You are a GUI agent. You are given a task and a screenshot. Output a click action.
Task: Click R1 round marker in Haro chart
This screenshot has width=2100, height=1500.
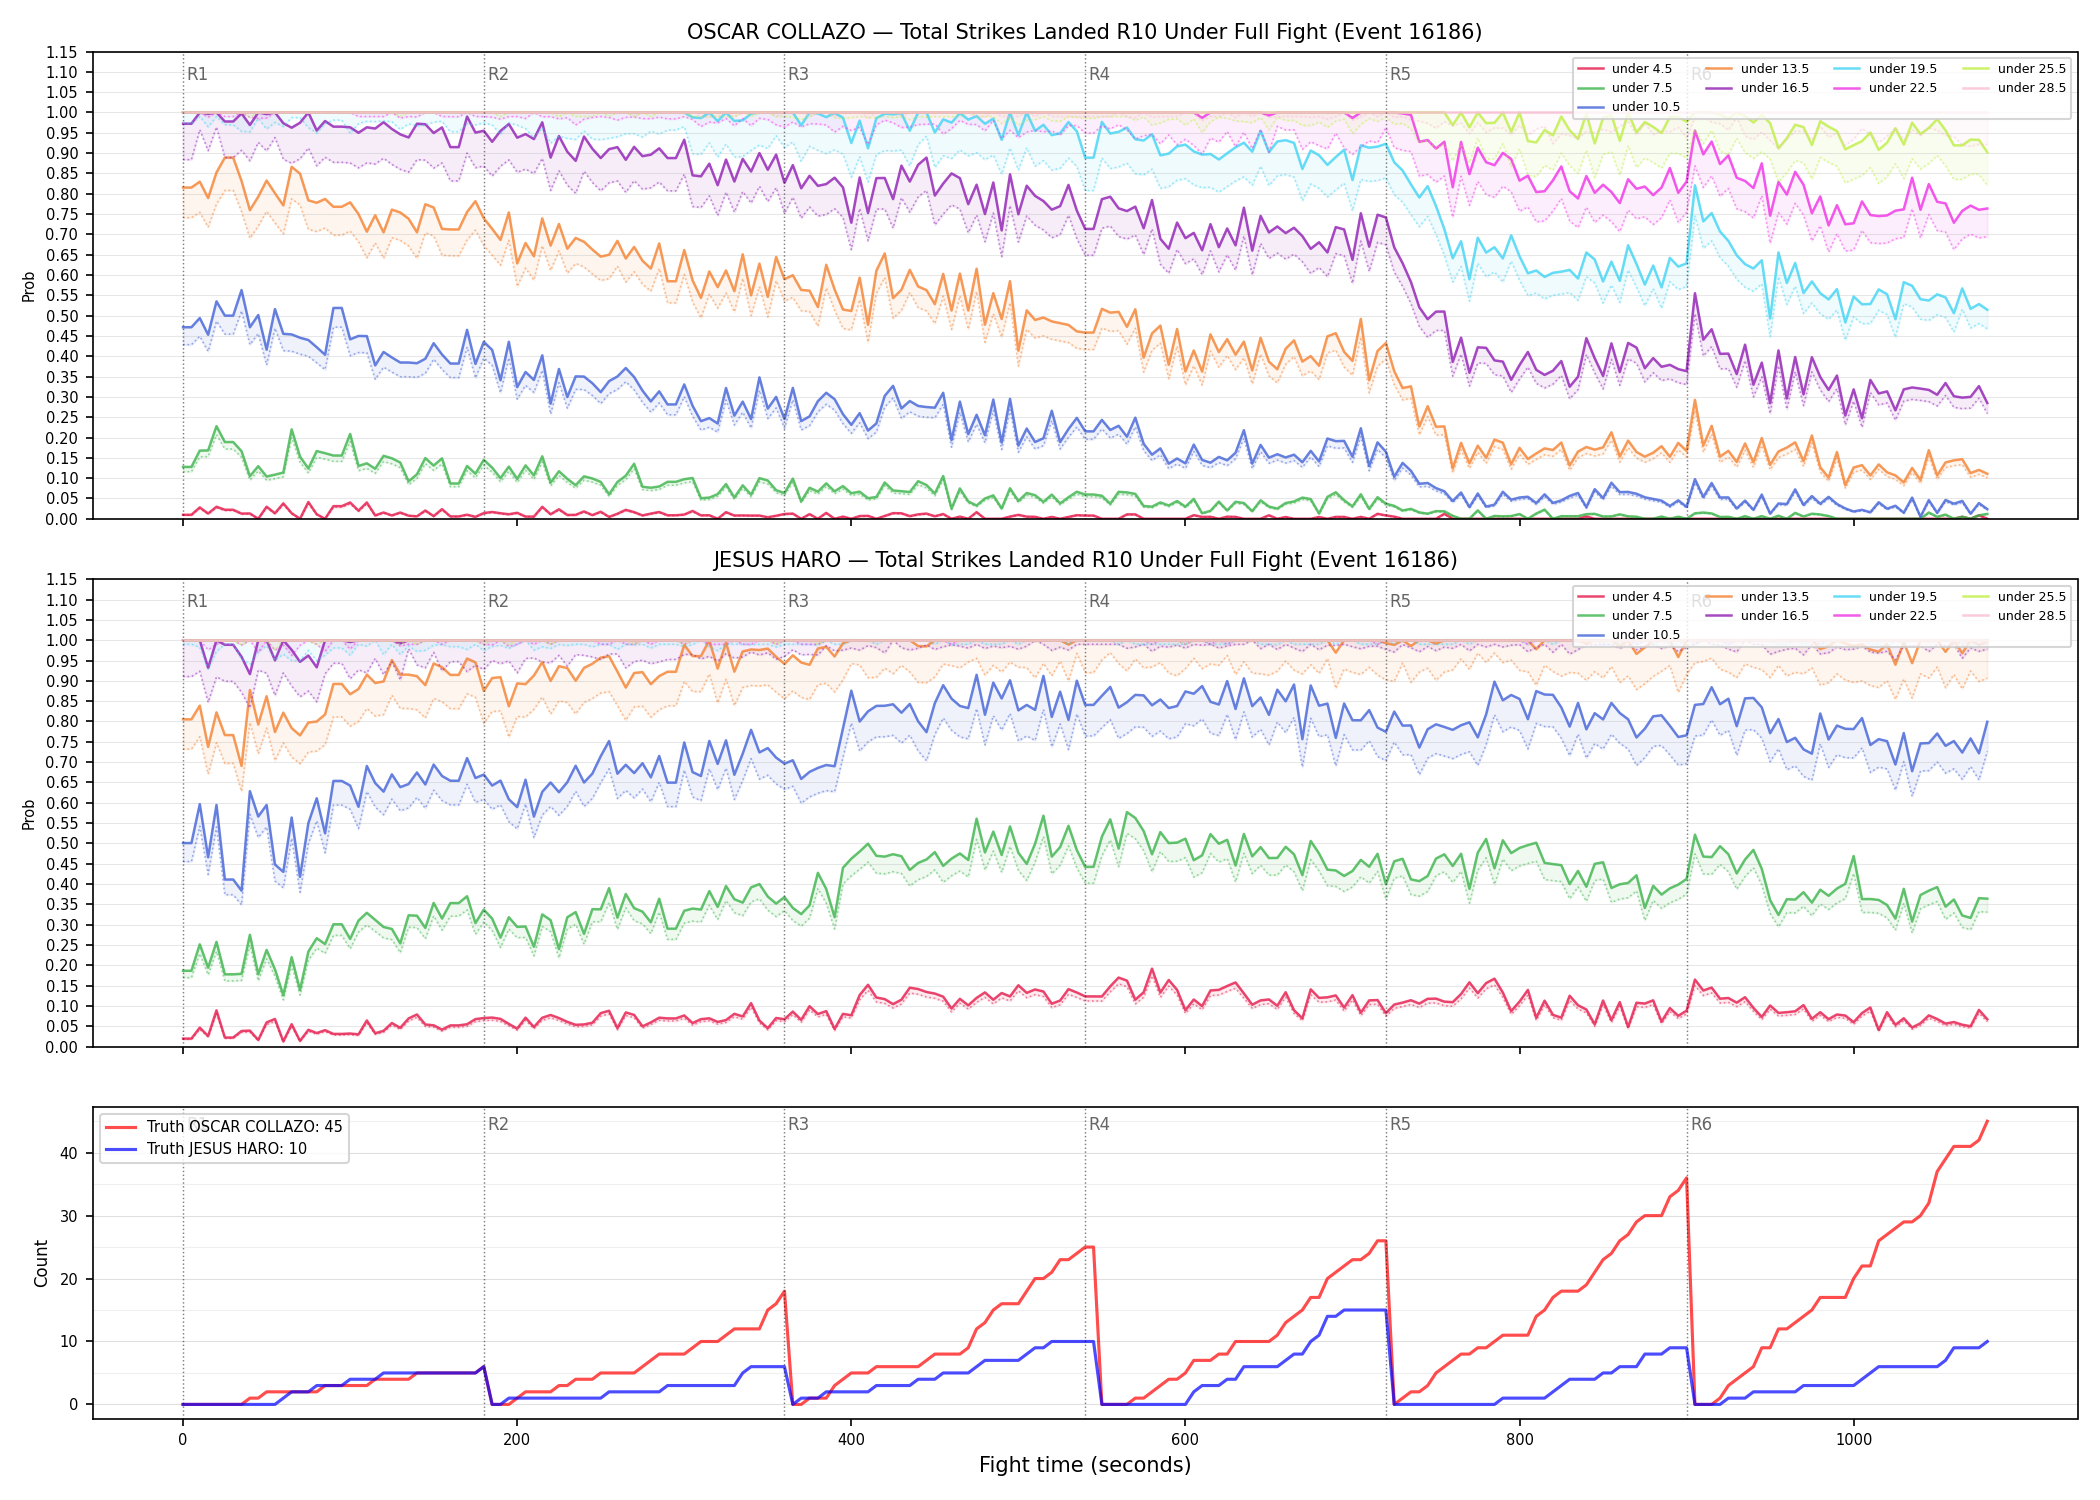point(197,602)
